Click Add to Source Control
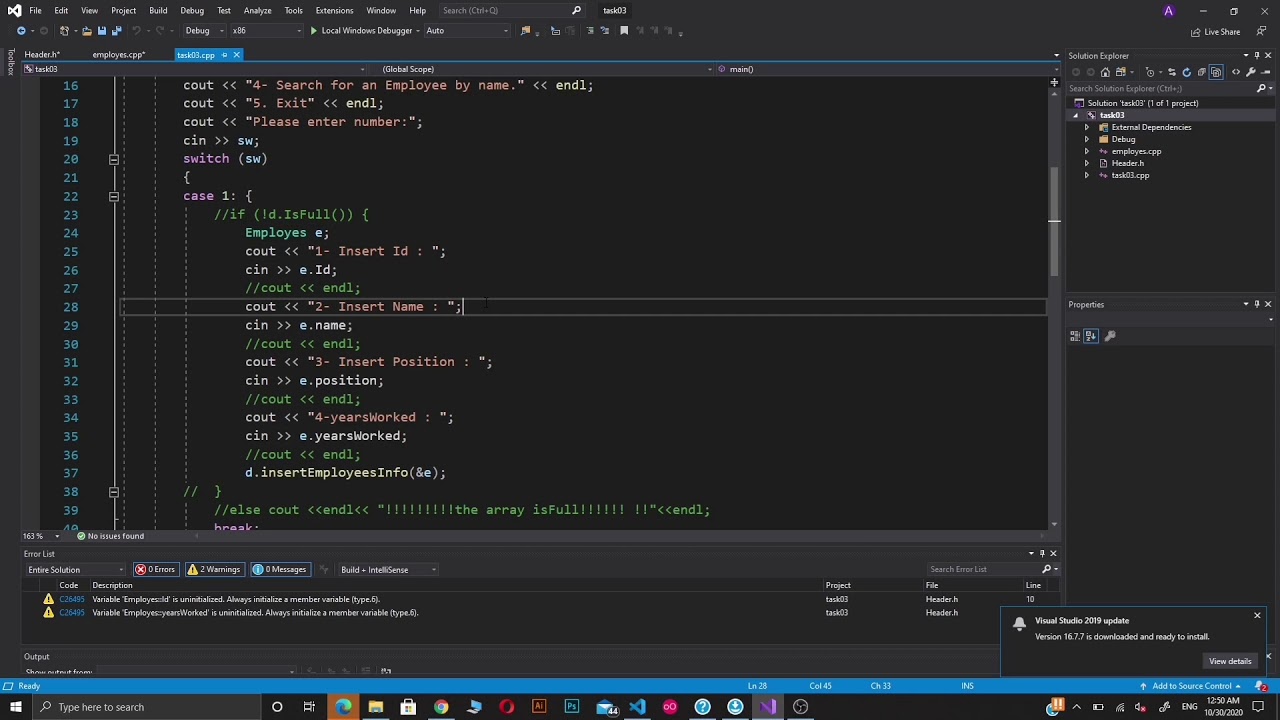Screen dimensions: 1280x720 [1191, 686]
